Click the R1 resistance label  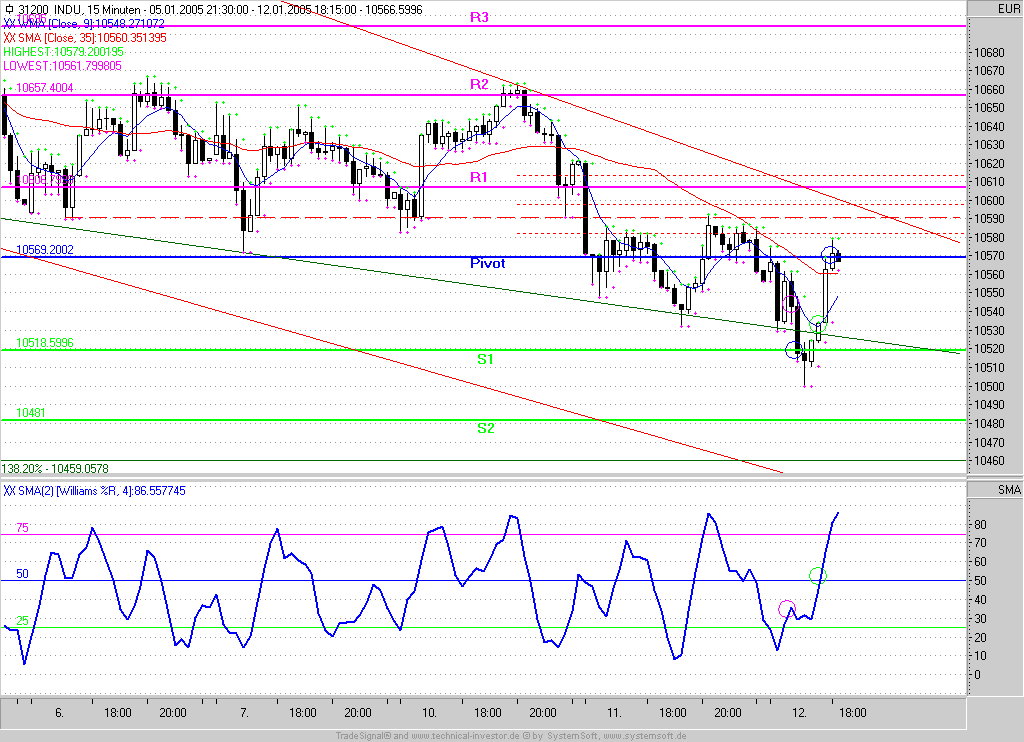[x=479, y=176]
